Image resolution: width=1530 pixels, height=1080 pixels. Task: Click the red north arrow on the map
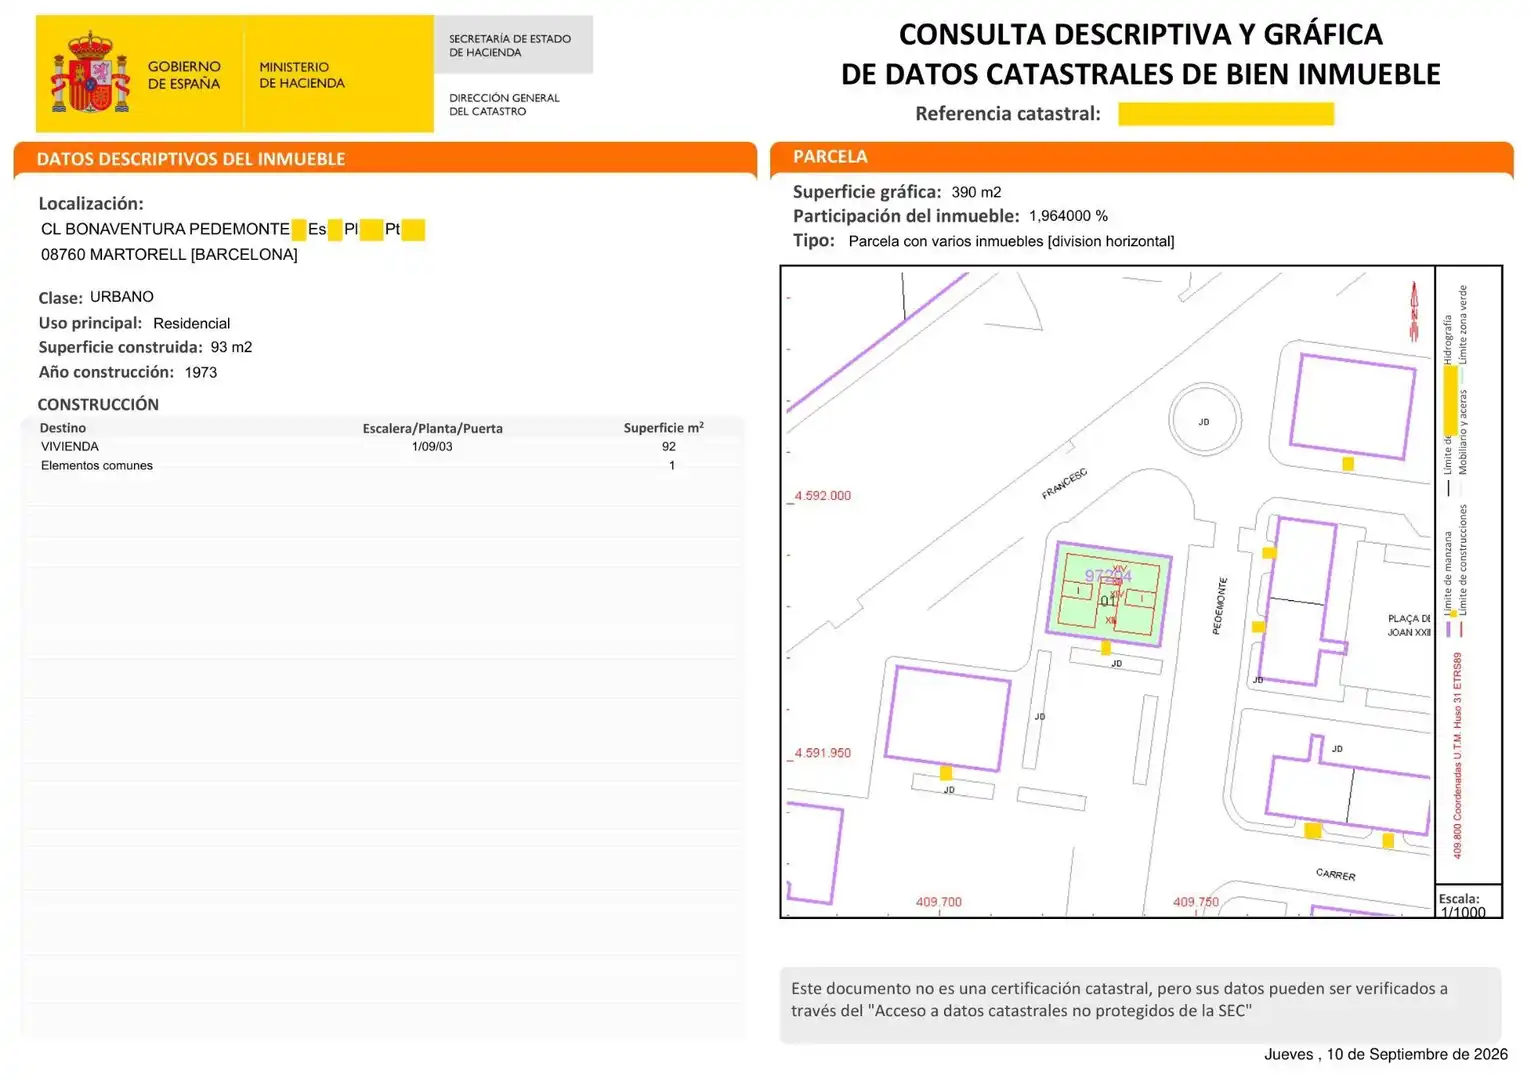coord(1414,311)
